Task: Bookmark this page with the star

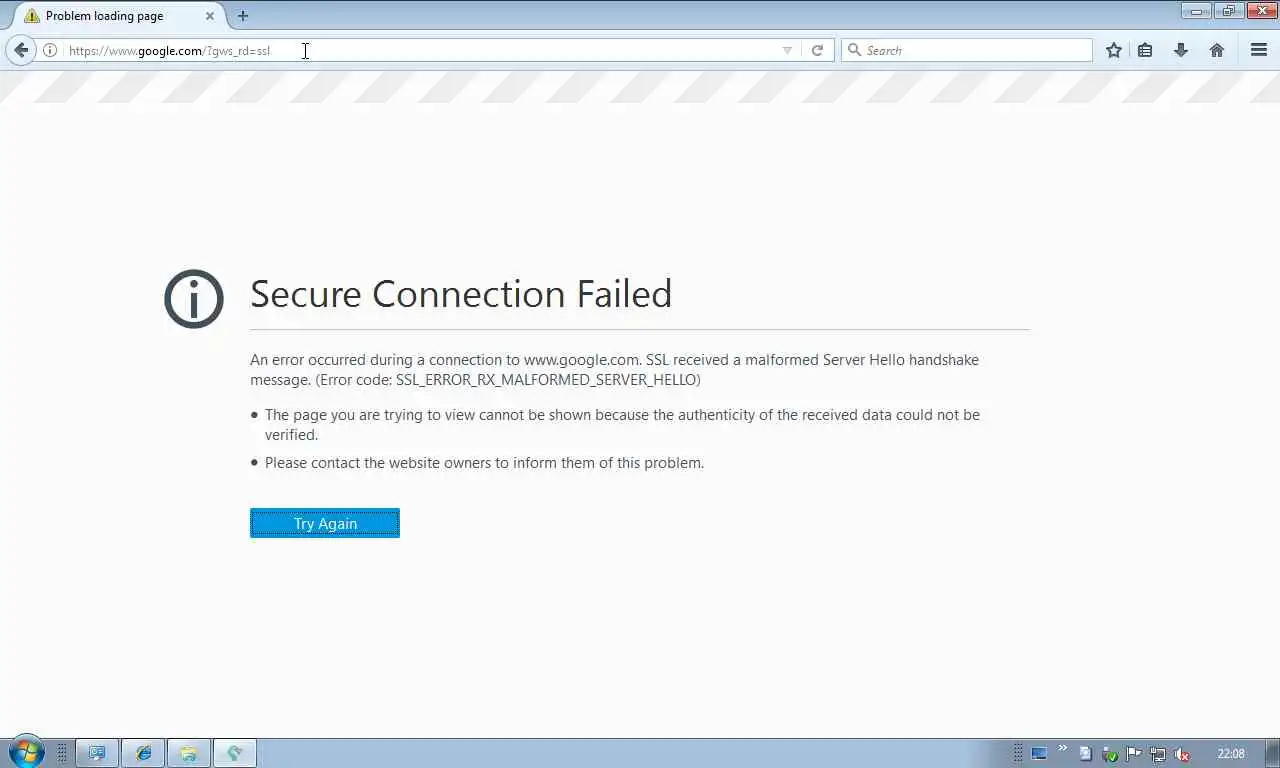Action: tap(1113, 50)
